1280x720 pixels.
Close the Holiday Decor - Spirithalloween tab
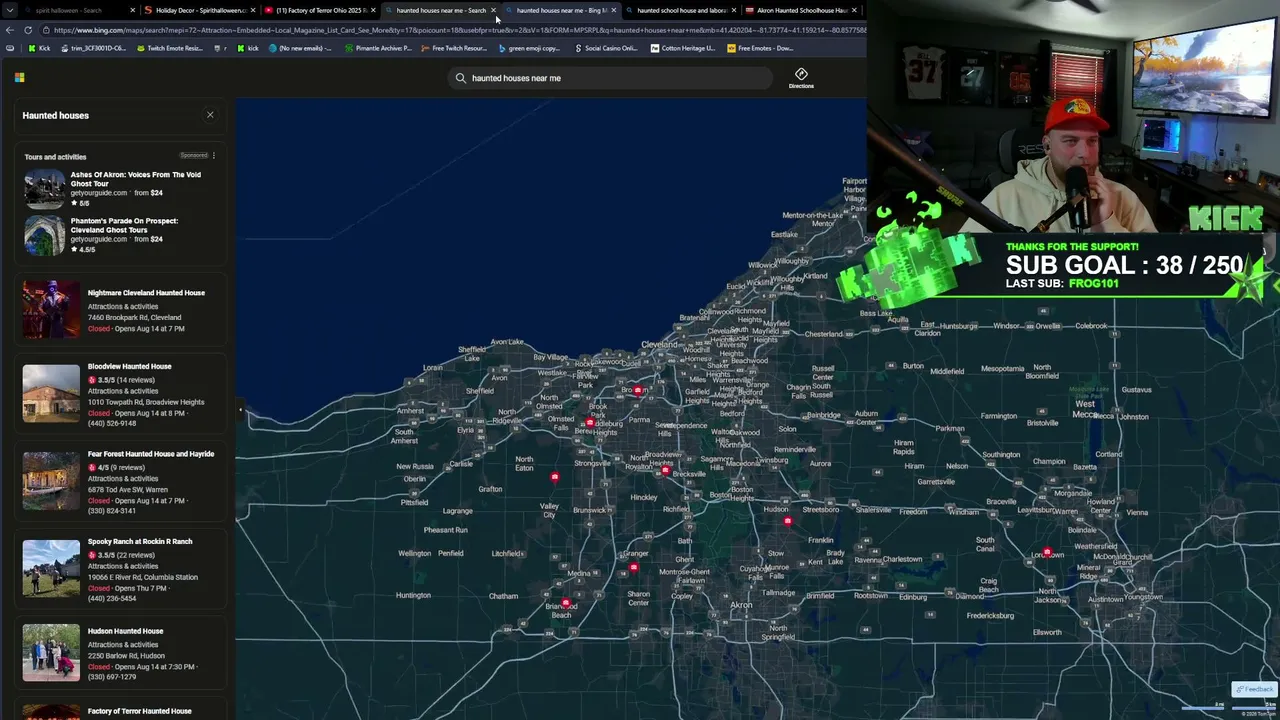[x=253, y=10]
